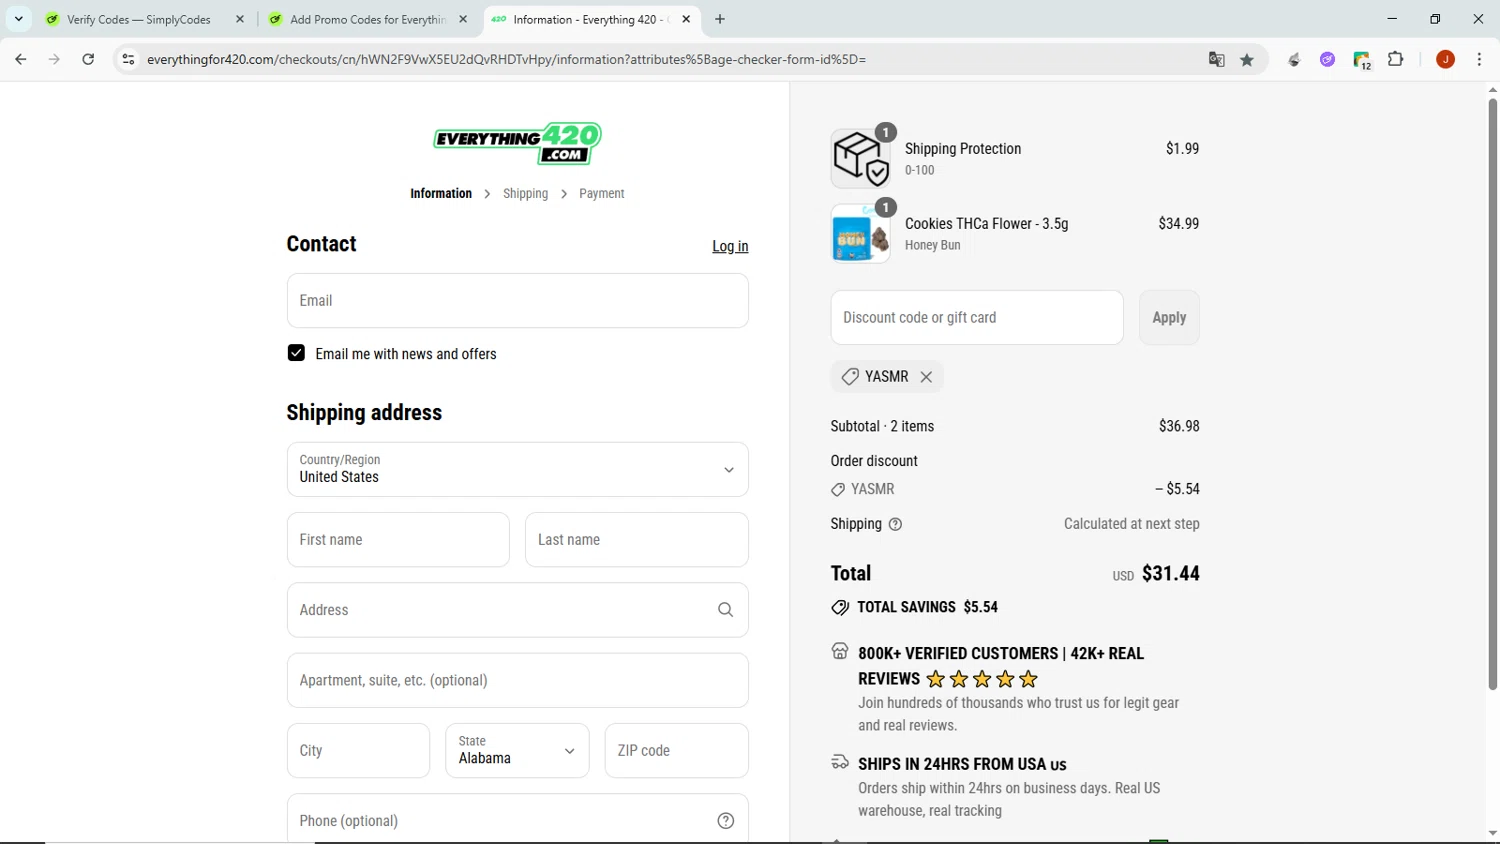Open the phone field help icon
Screen dimensions: 1500x844
coord(726,821)
